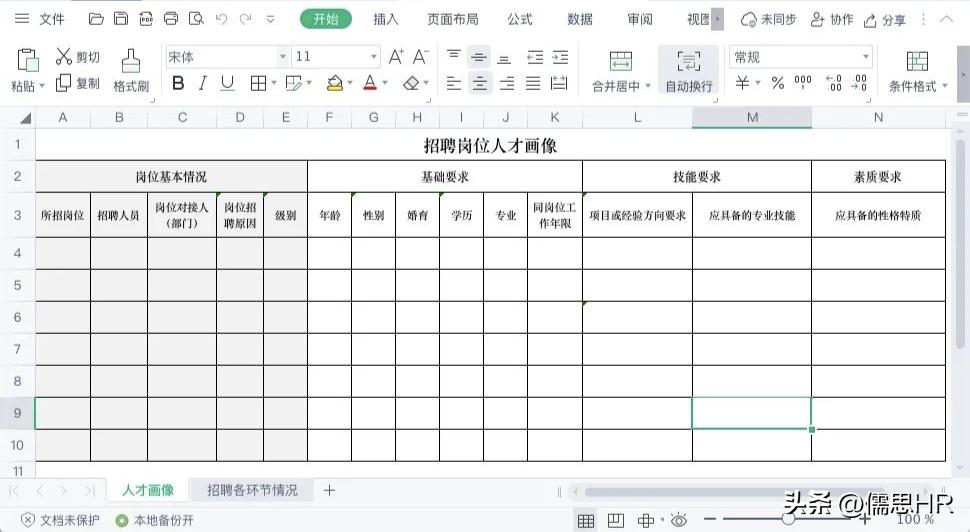Click the fill color paint bucket swatch
970x532 pixels.
coord(335,83)
